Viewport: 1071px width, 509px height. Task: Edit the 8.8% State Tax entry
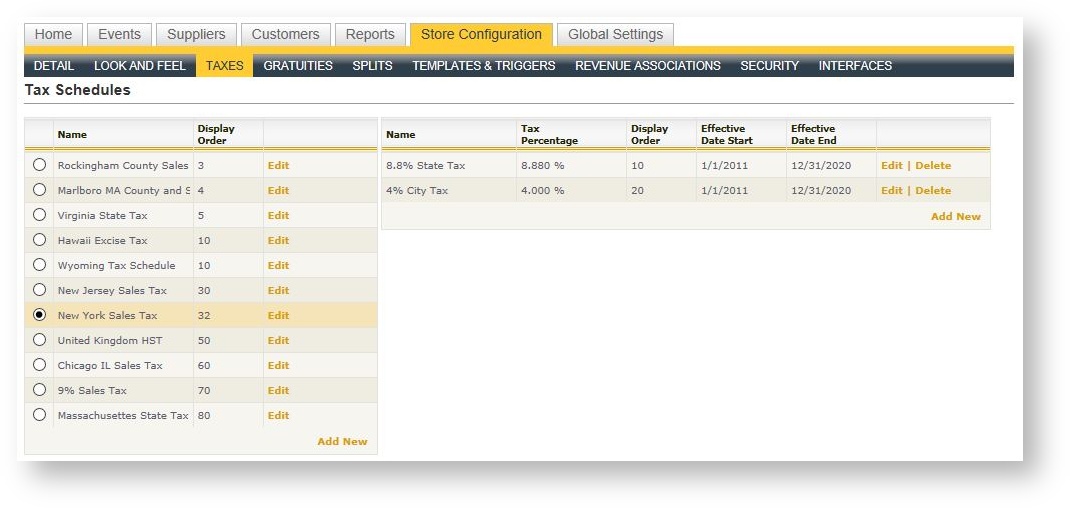coord(891,165)
